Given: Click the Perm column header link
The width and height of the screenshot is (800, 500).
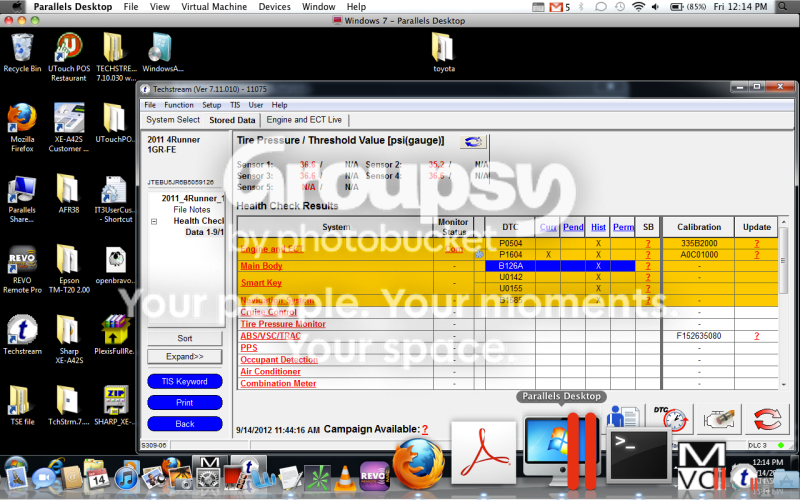Looking at the screenshot, I should (623, 227).
